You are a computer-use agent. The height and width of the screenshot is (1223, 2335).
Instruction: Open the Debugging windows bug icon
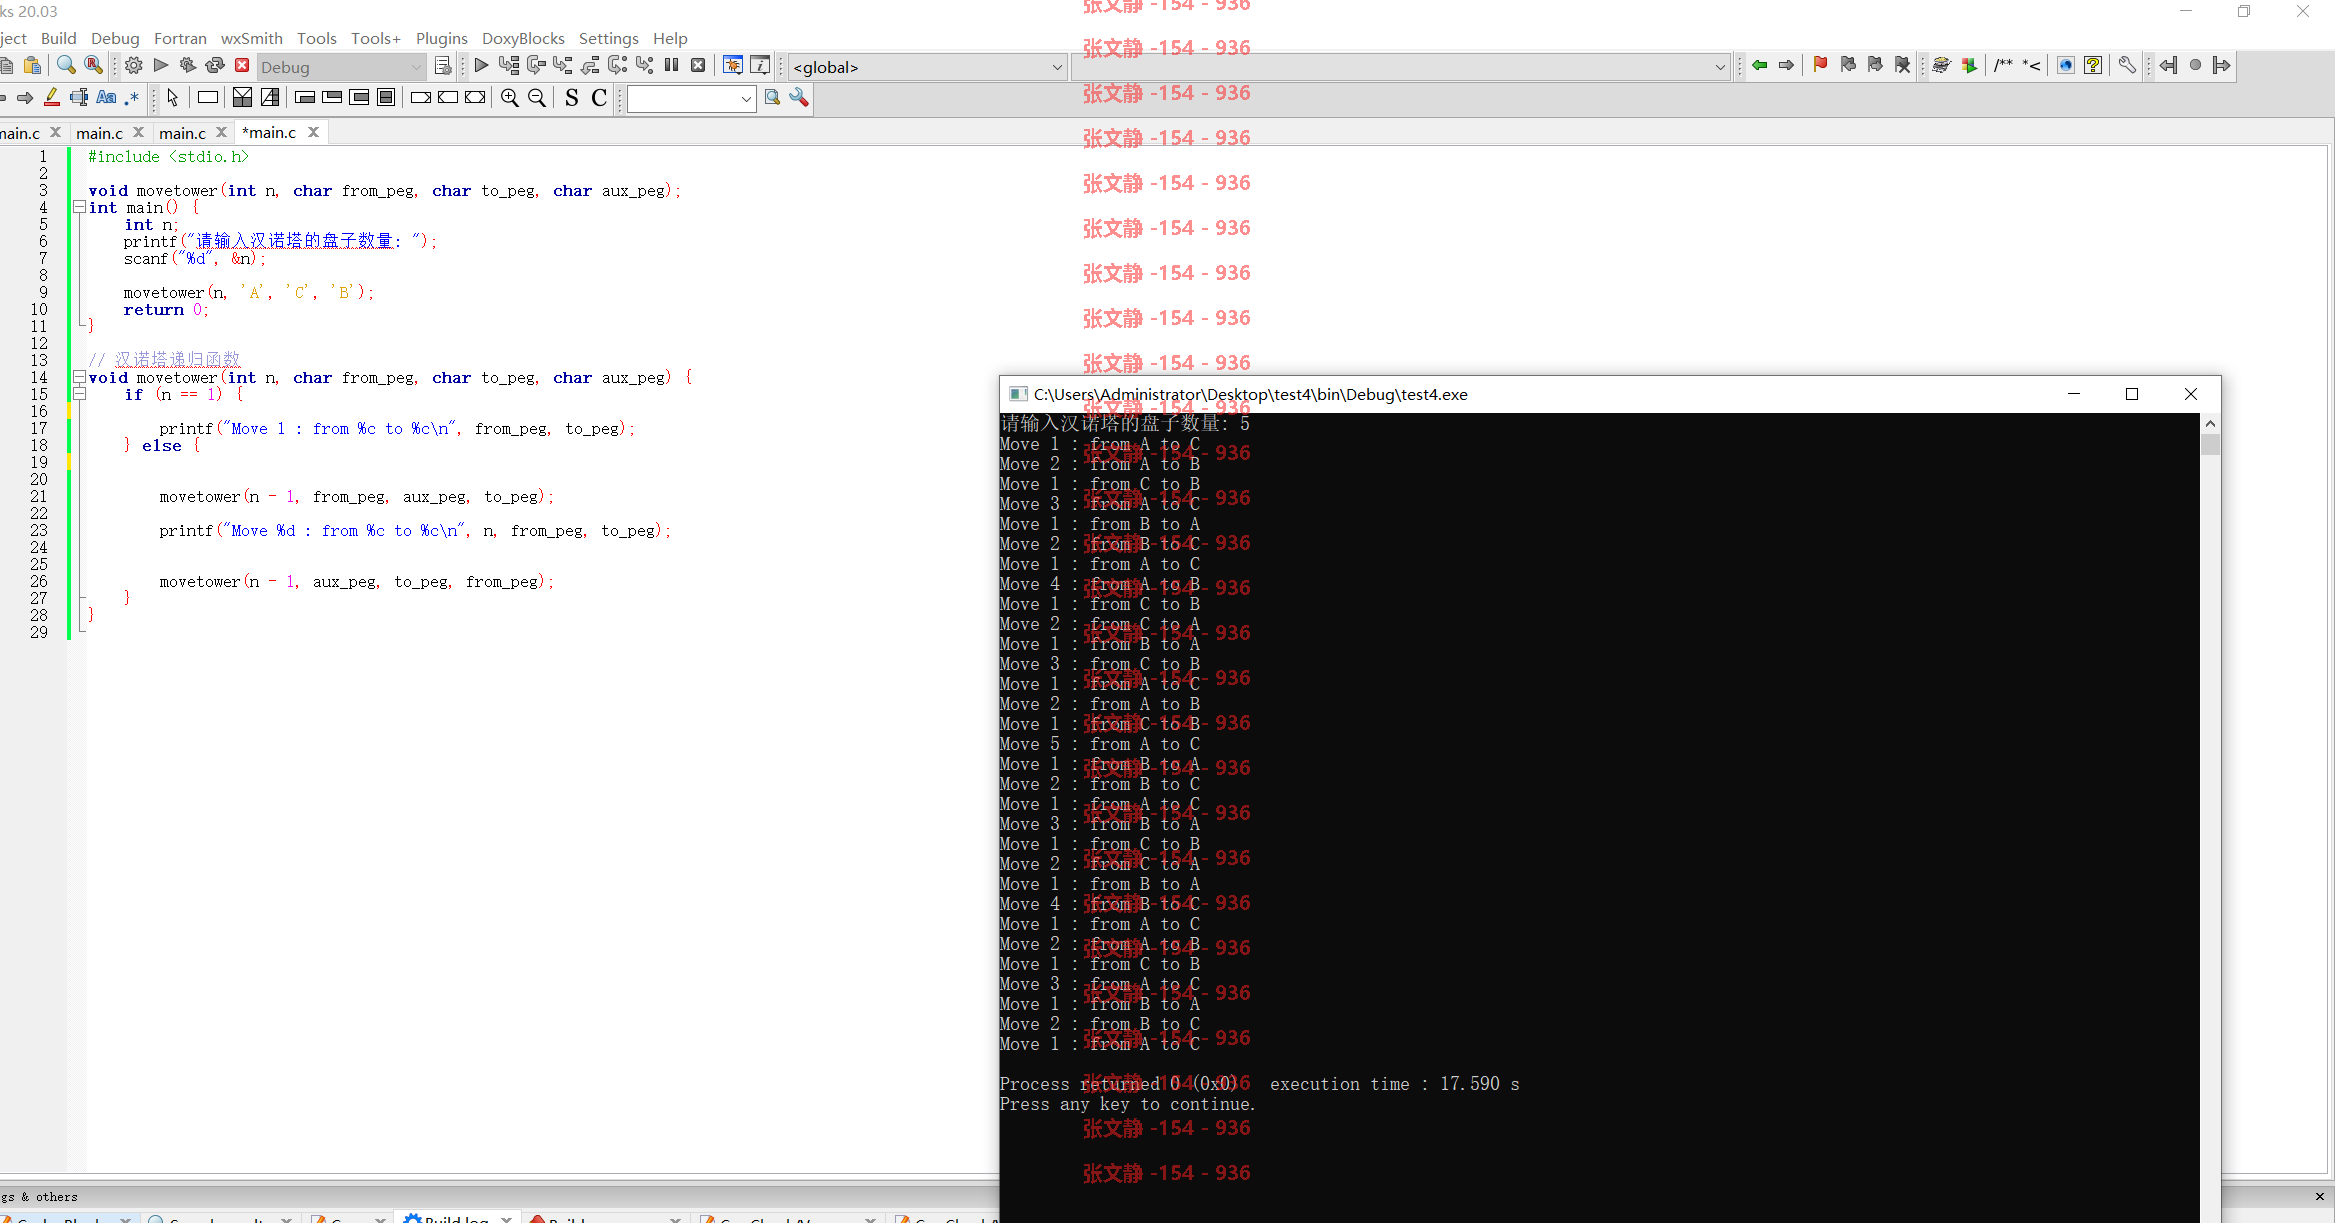pyautogui.click(x=733, y=66)
